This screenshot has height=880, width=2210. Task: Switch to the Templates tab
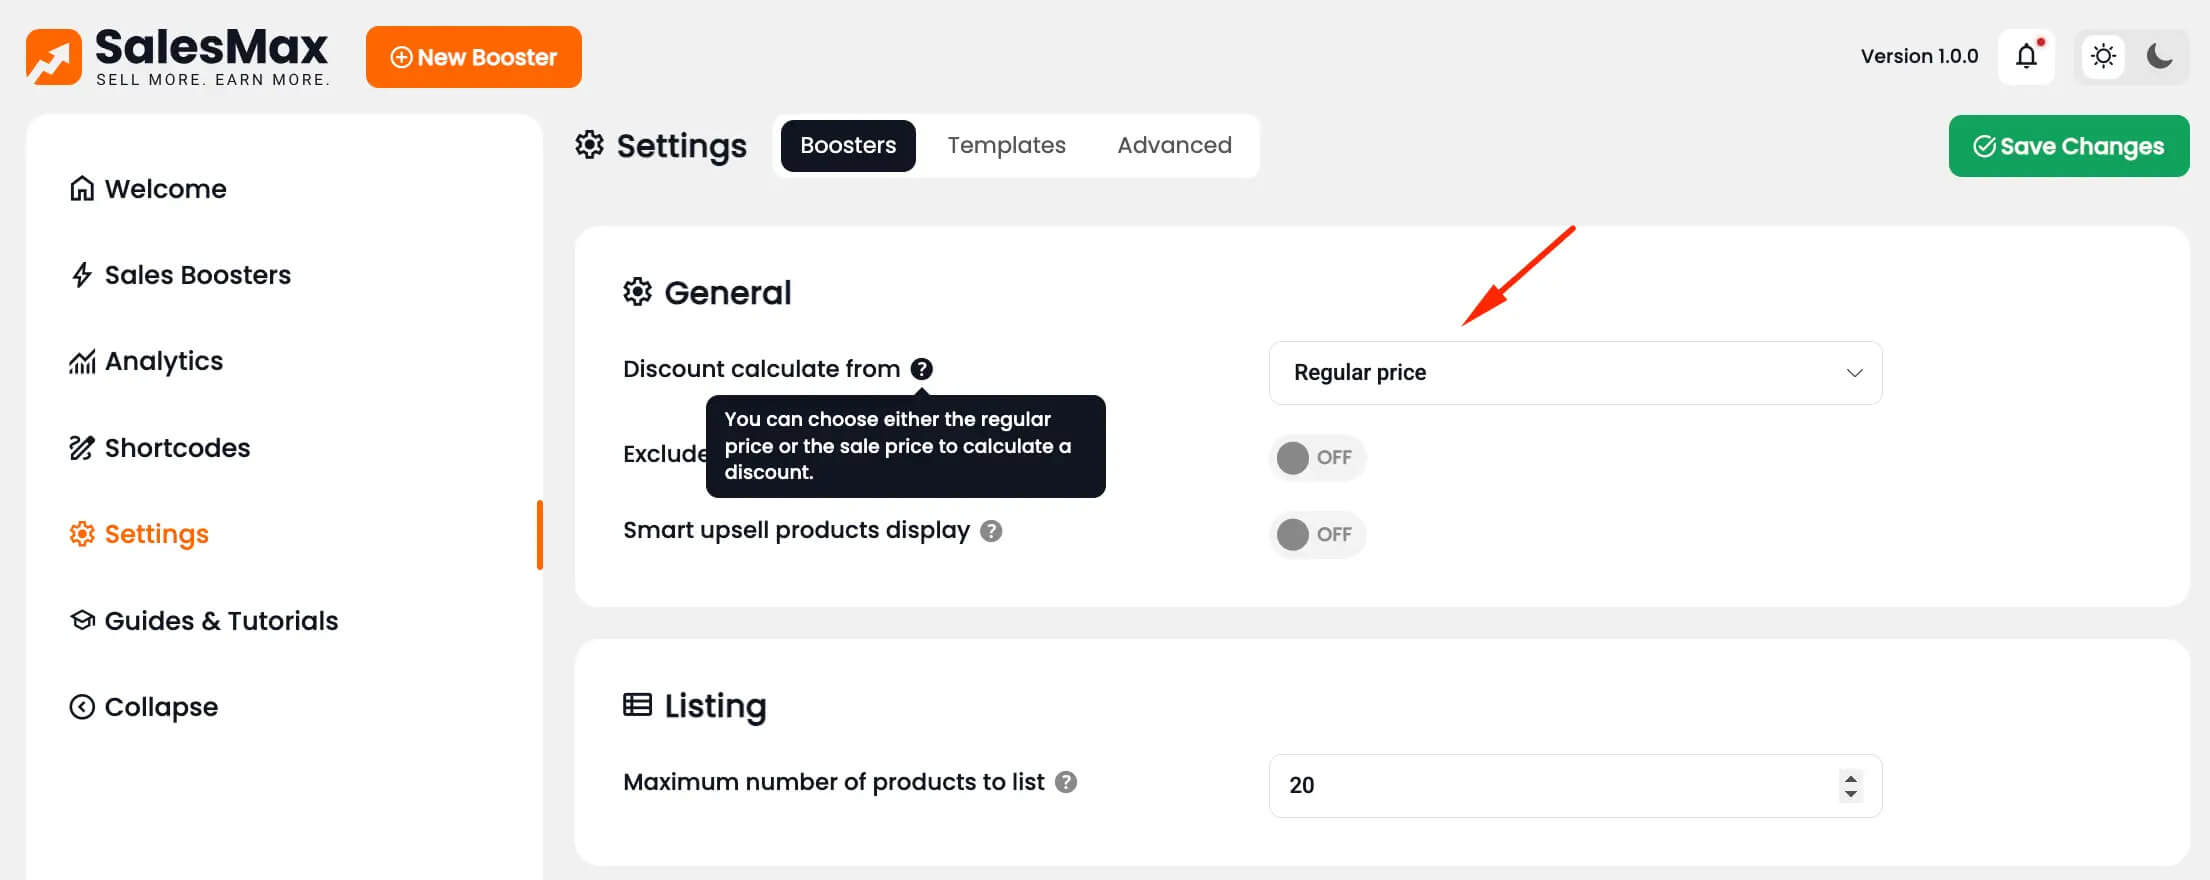click(x=1006, y=146)
